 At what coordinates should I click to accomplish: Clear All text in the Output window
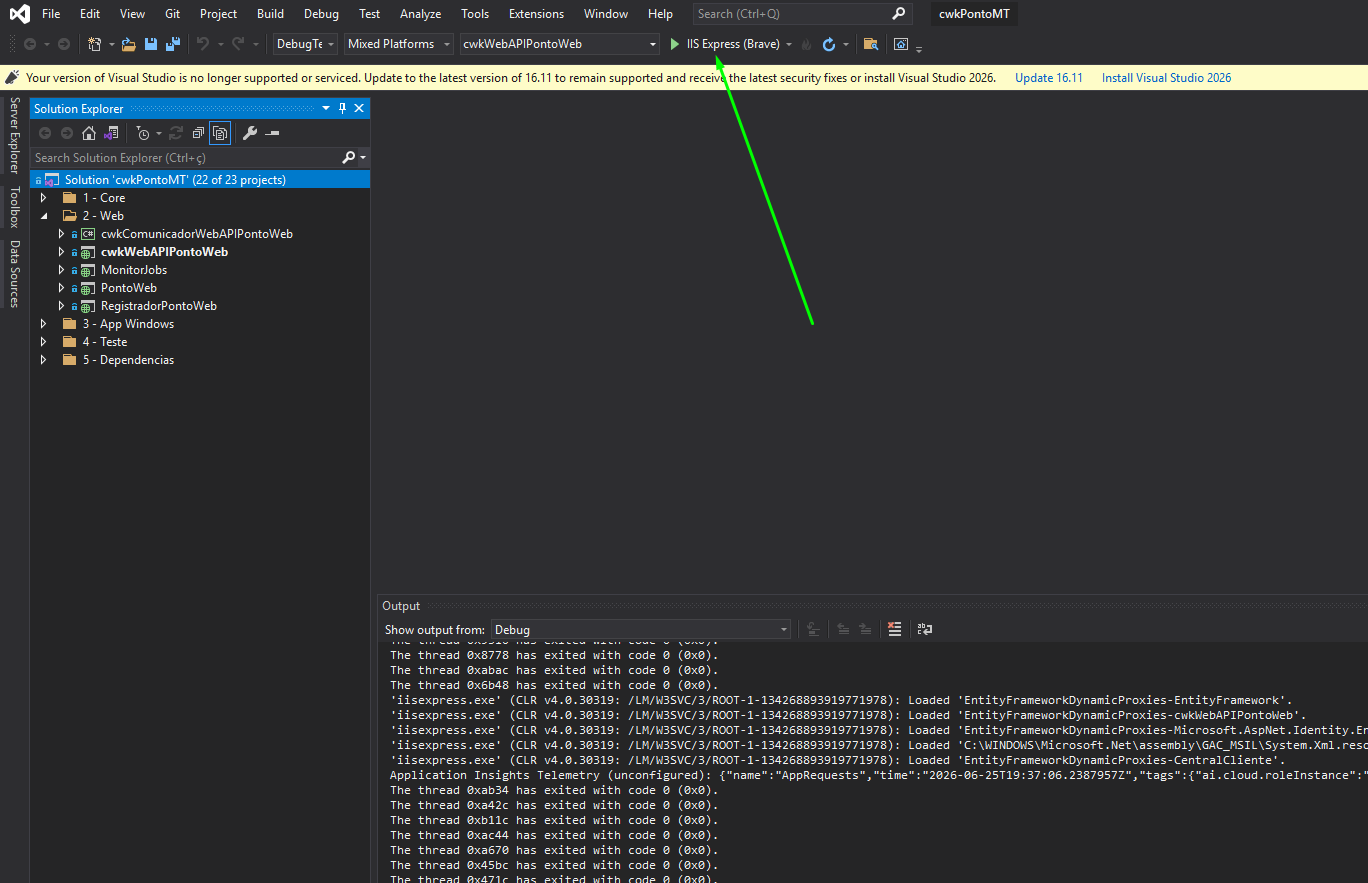point(895,629)
